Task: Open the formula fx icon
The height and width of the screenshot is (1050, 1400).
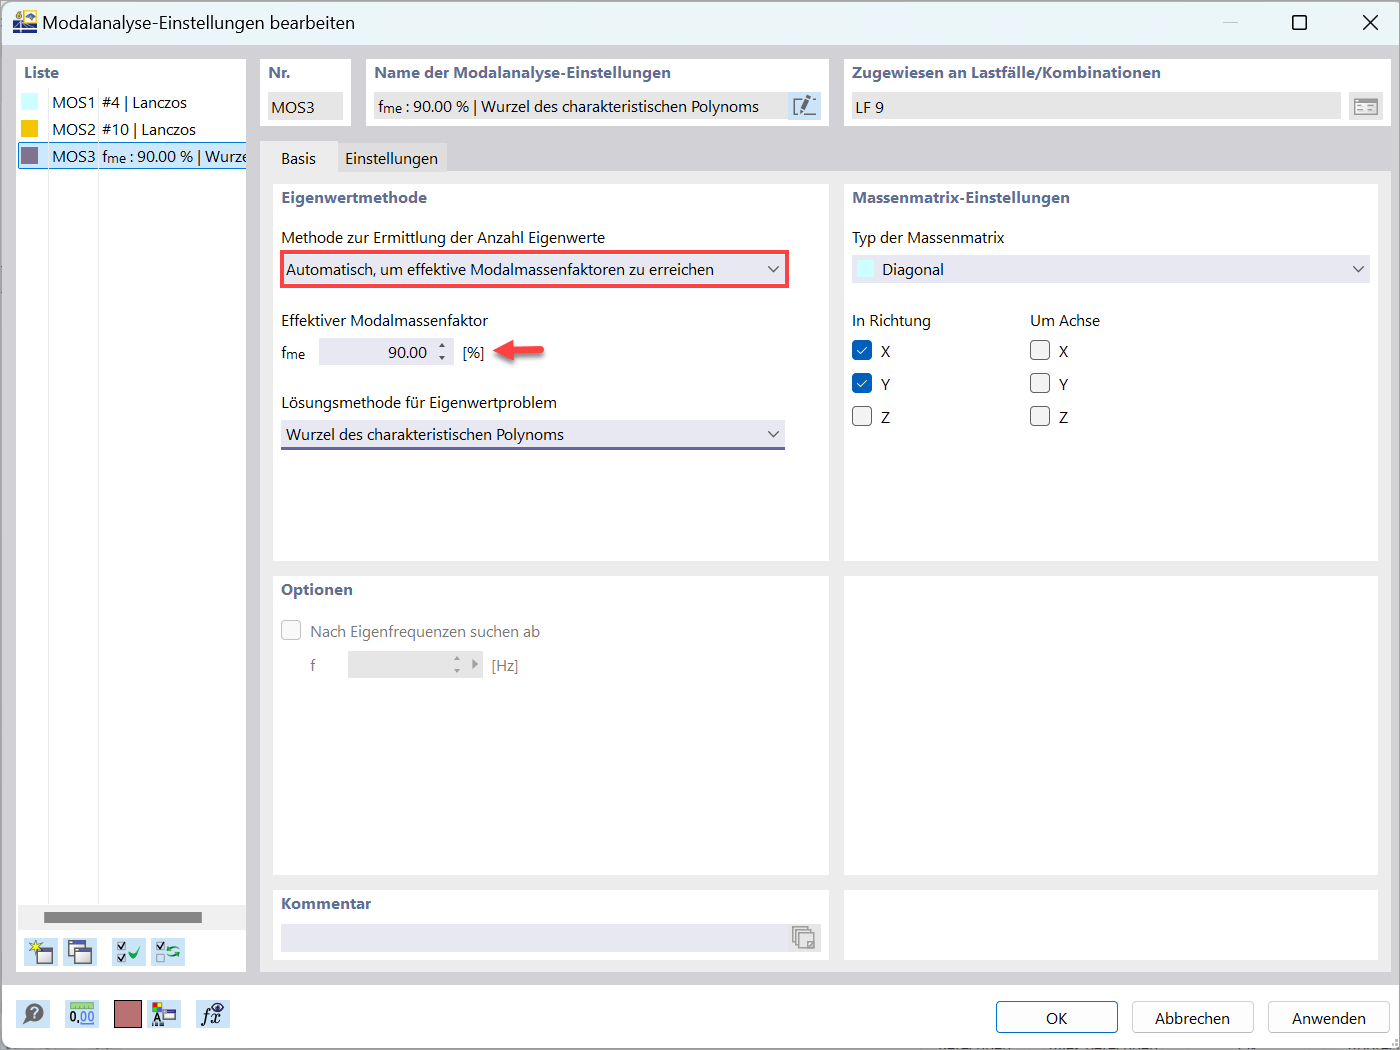Action: (x=212, y=1014)
